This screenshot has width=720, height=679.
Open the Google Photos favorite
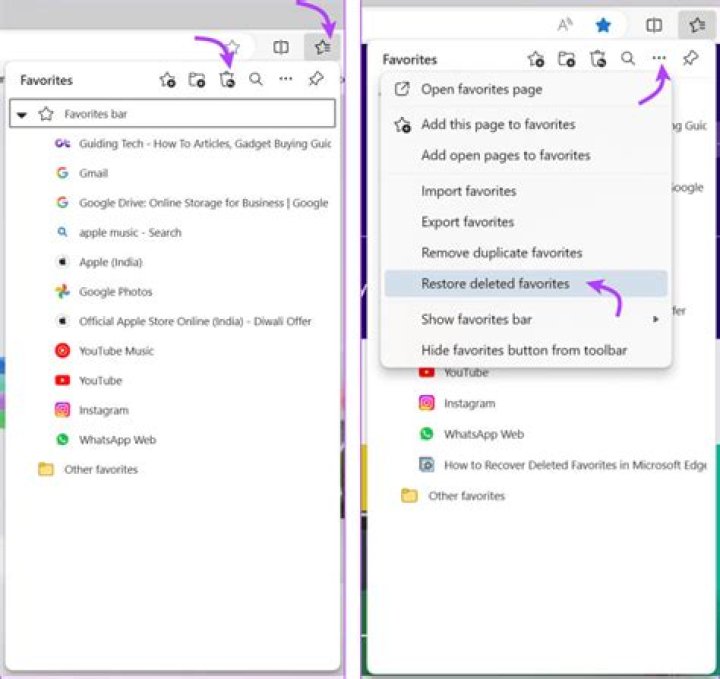[x=116, y=292]
